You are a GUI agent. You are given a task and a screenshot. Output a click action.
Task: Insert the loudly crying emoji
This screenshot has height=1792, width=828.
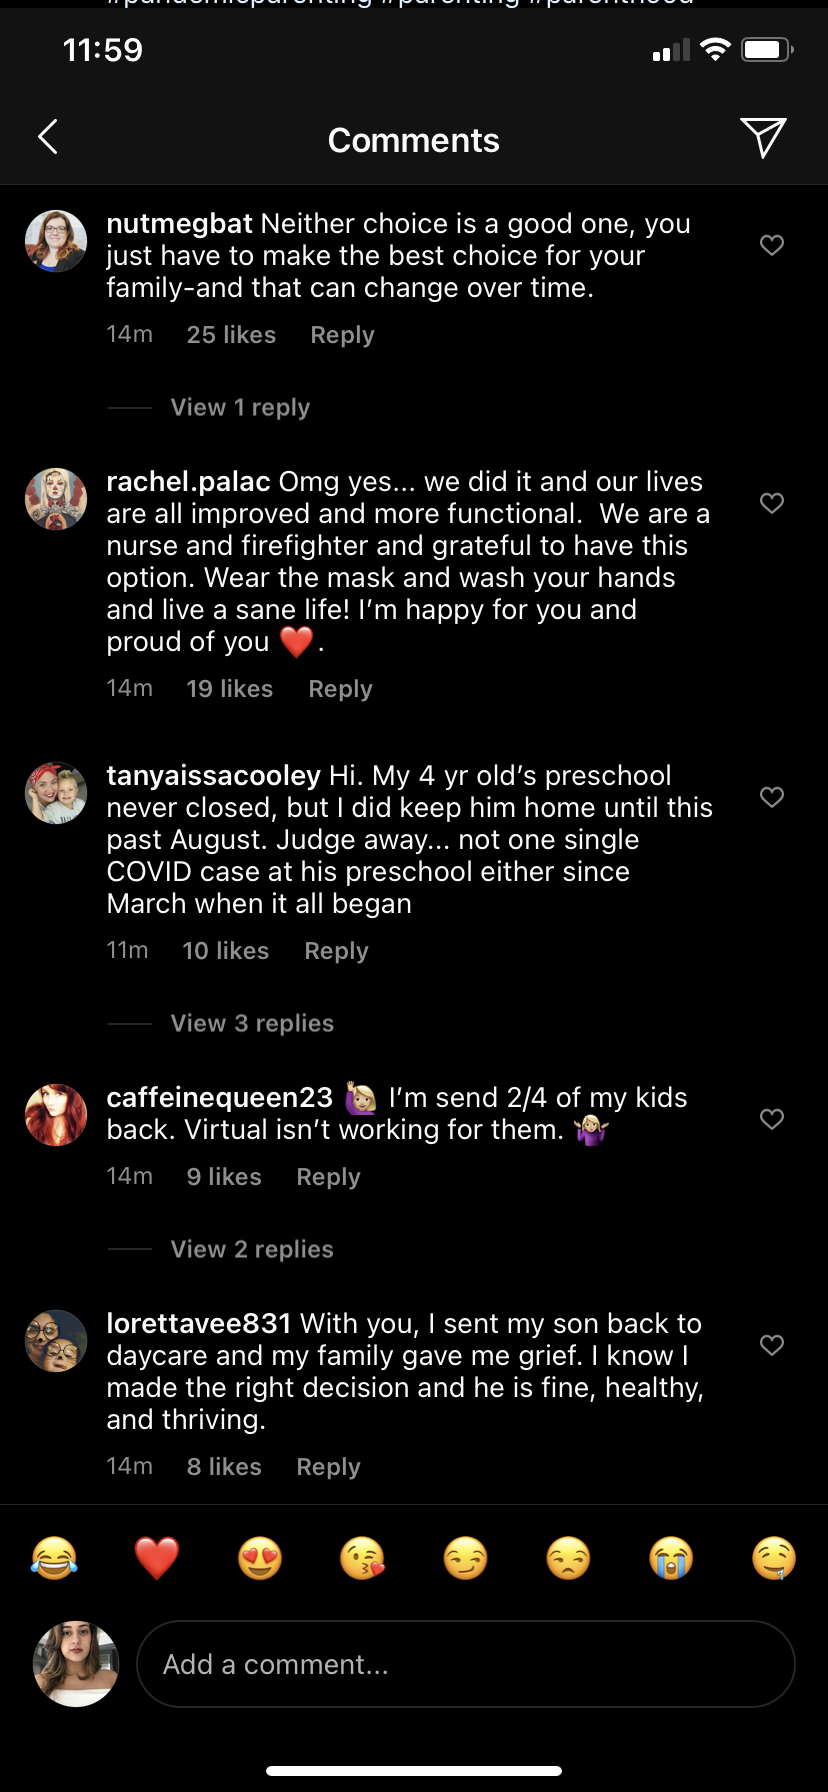tap(671, 1558)
